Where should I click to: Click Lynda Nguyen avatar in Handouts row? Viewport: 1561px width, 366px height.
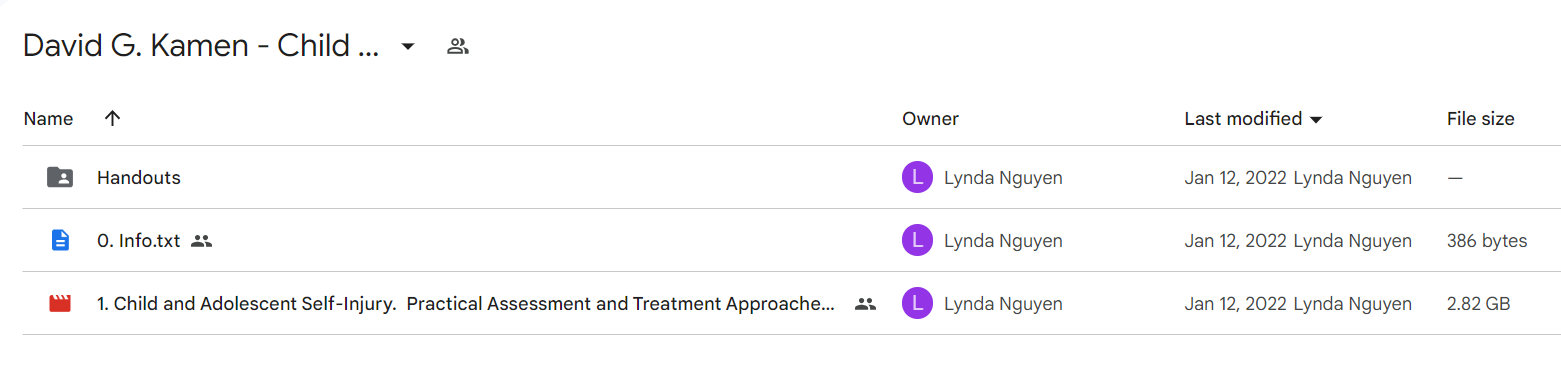tap(917, 178)
